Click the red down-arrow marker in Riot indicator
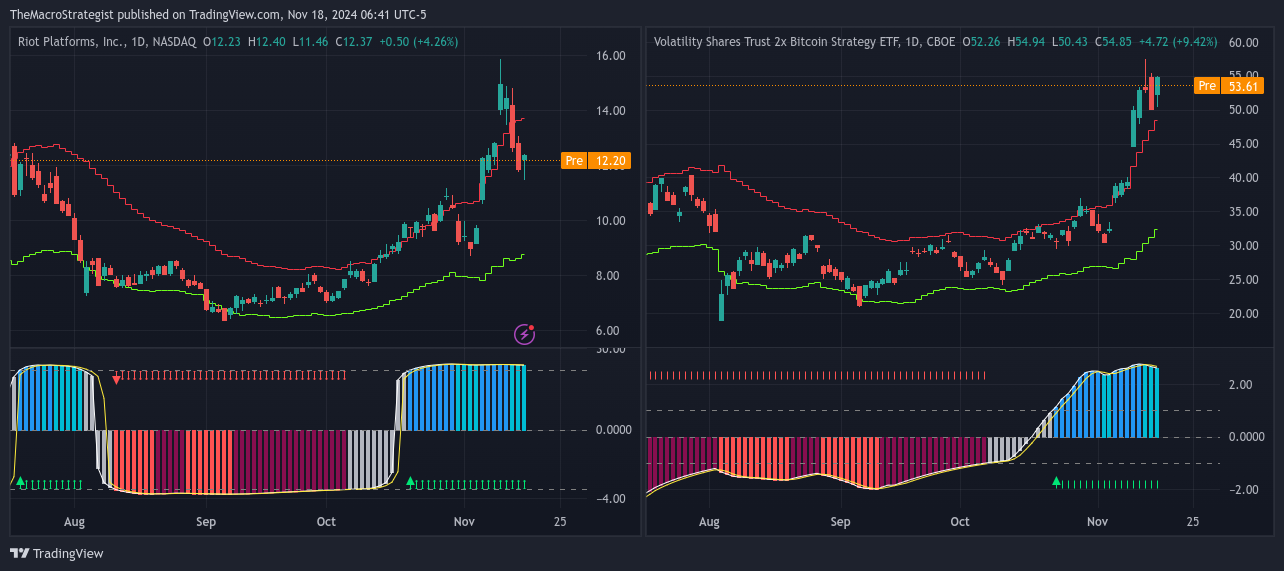The height and width of the screenshot is (571, 1284). [x=117, y=379]
